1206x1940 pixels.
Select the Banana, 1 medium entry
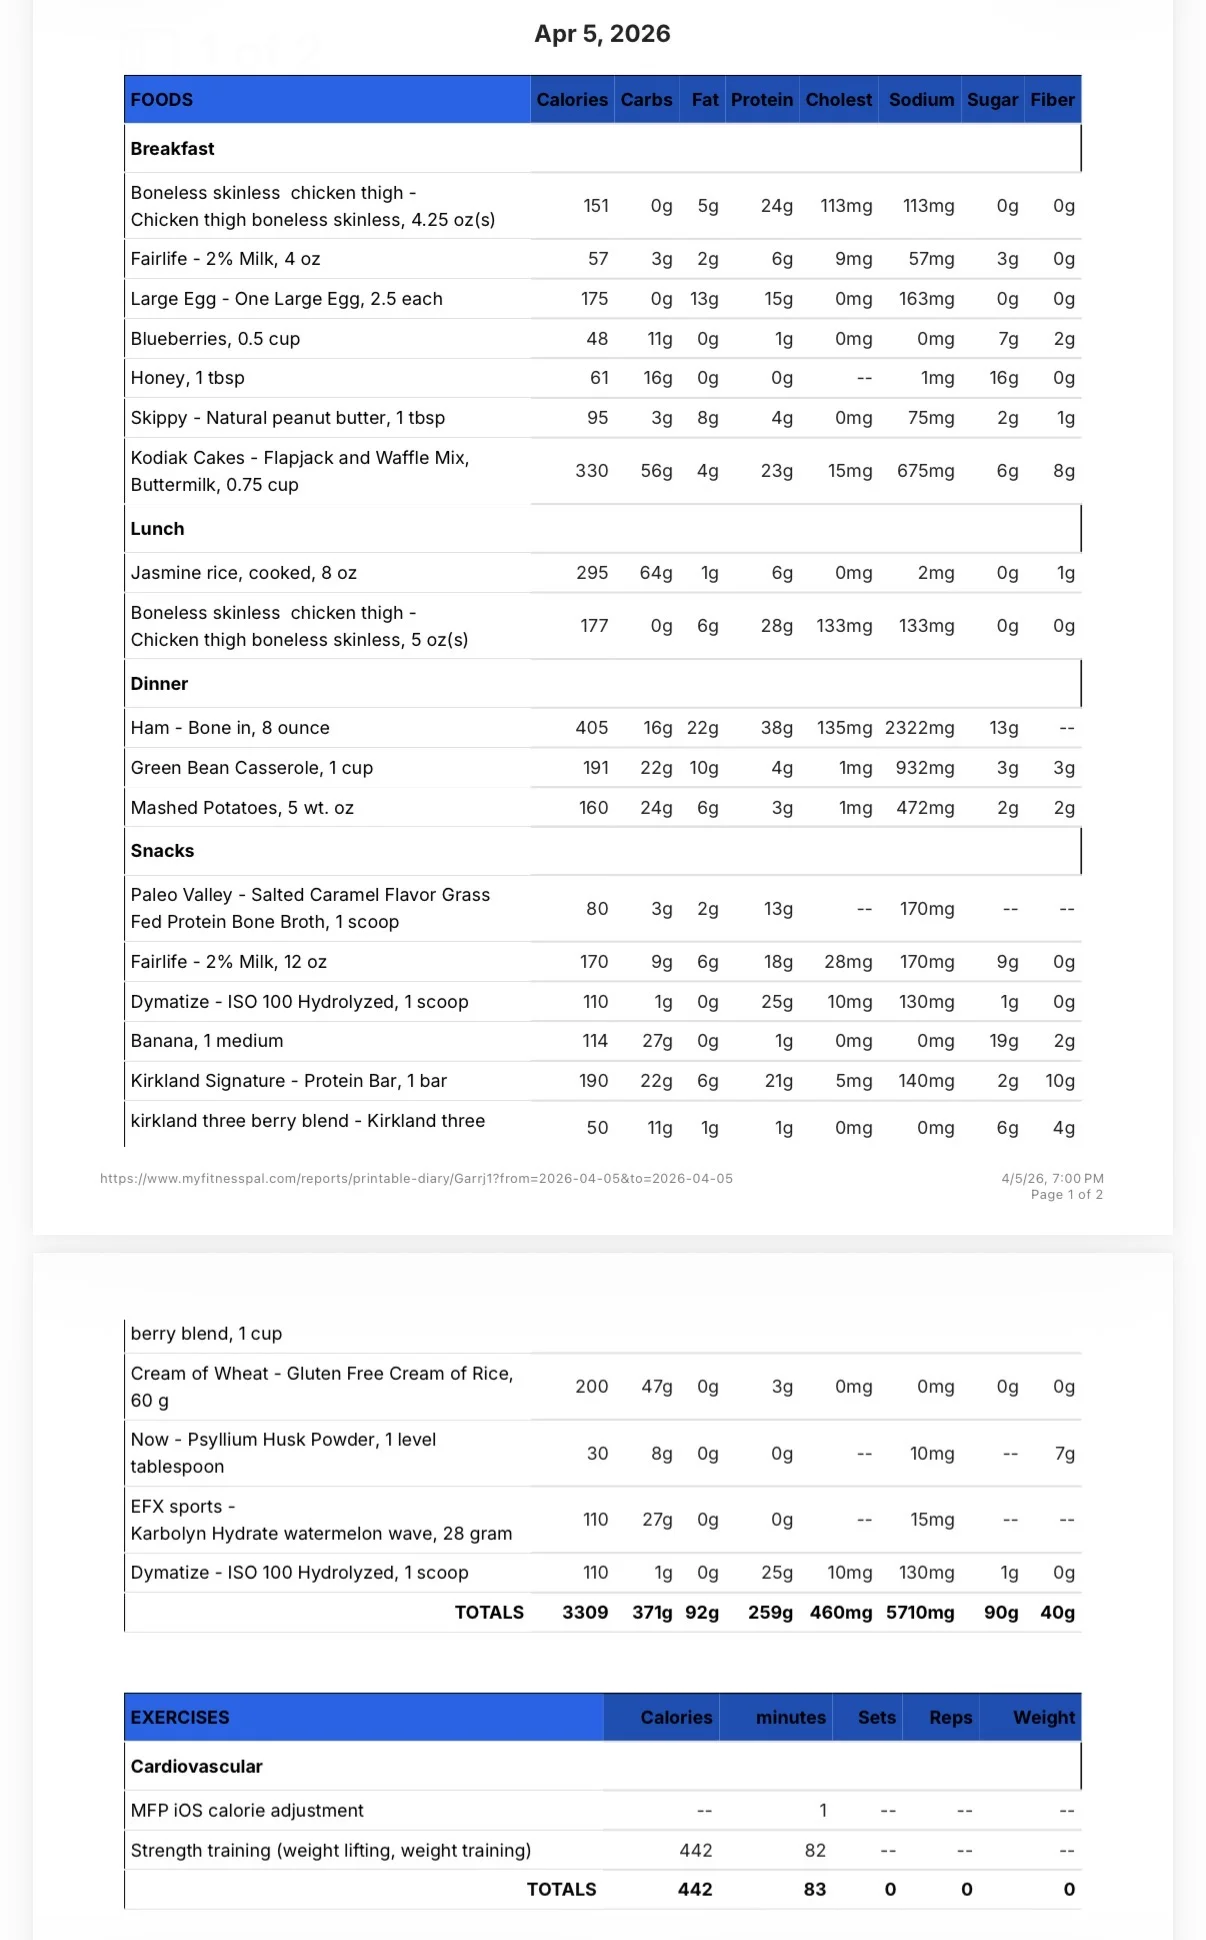click(x=207, y=1041)
